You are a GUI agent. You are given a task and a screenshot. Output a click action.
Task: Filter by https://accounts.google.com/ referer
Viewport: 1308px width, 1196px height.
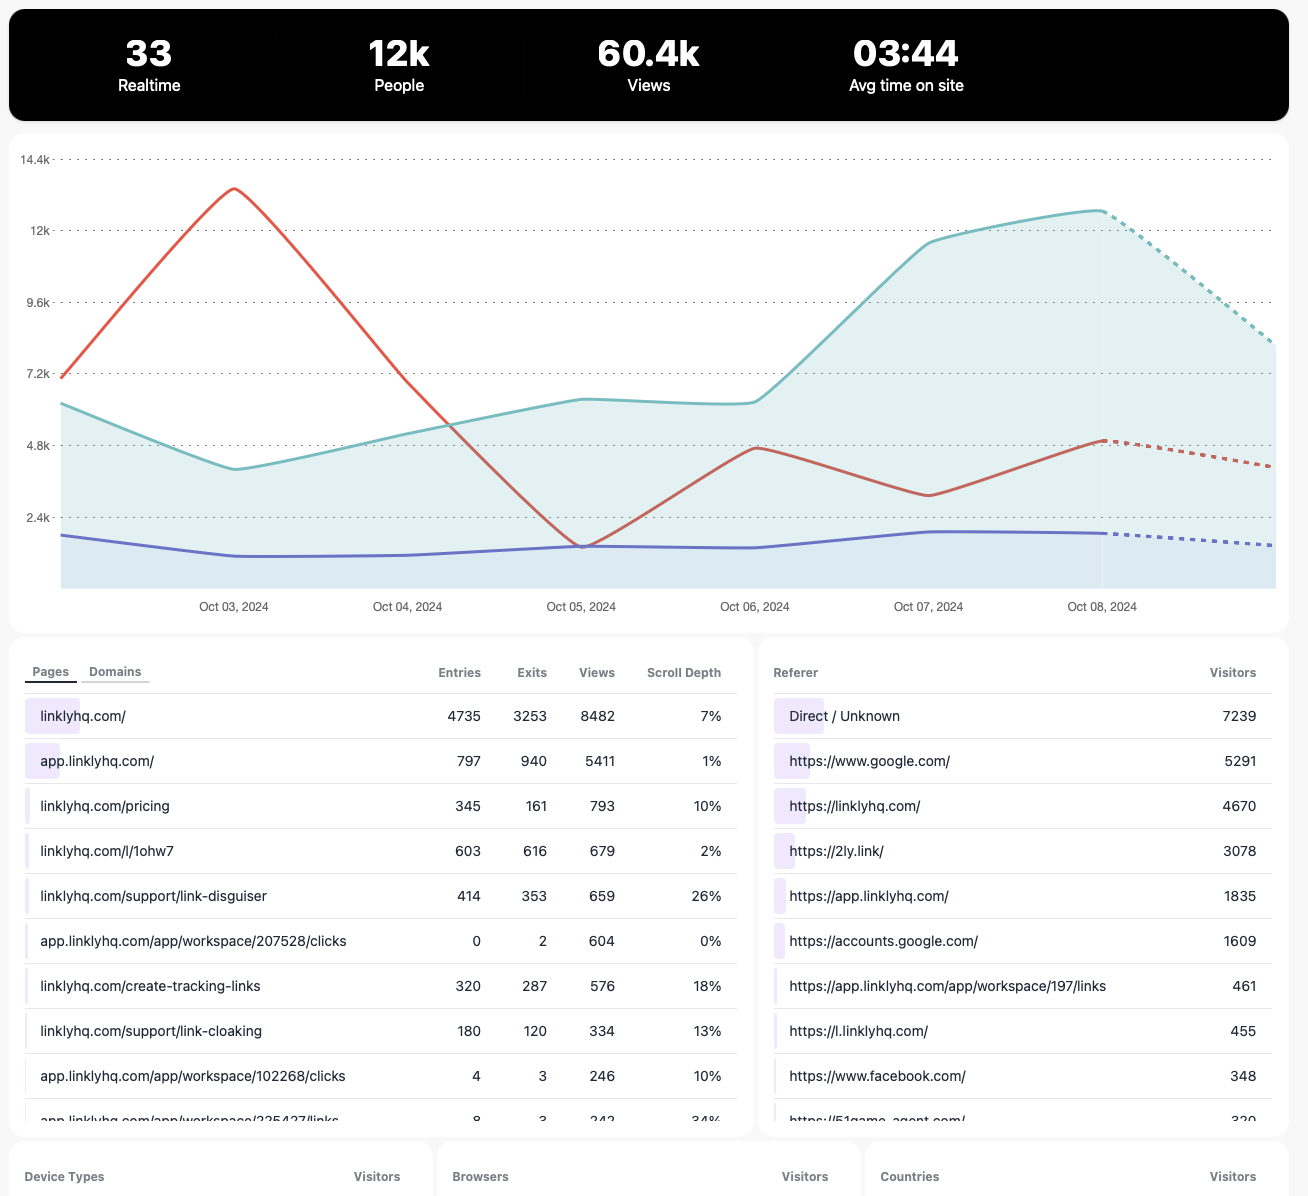click(1023, 941)
